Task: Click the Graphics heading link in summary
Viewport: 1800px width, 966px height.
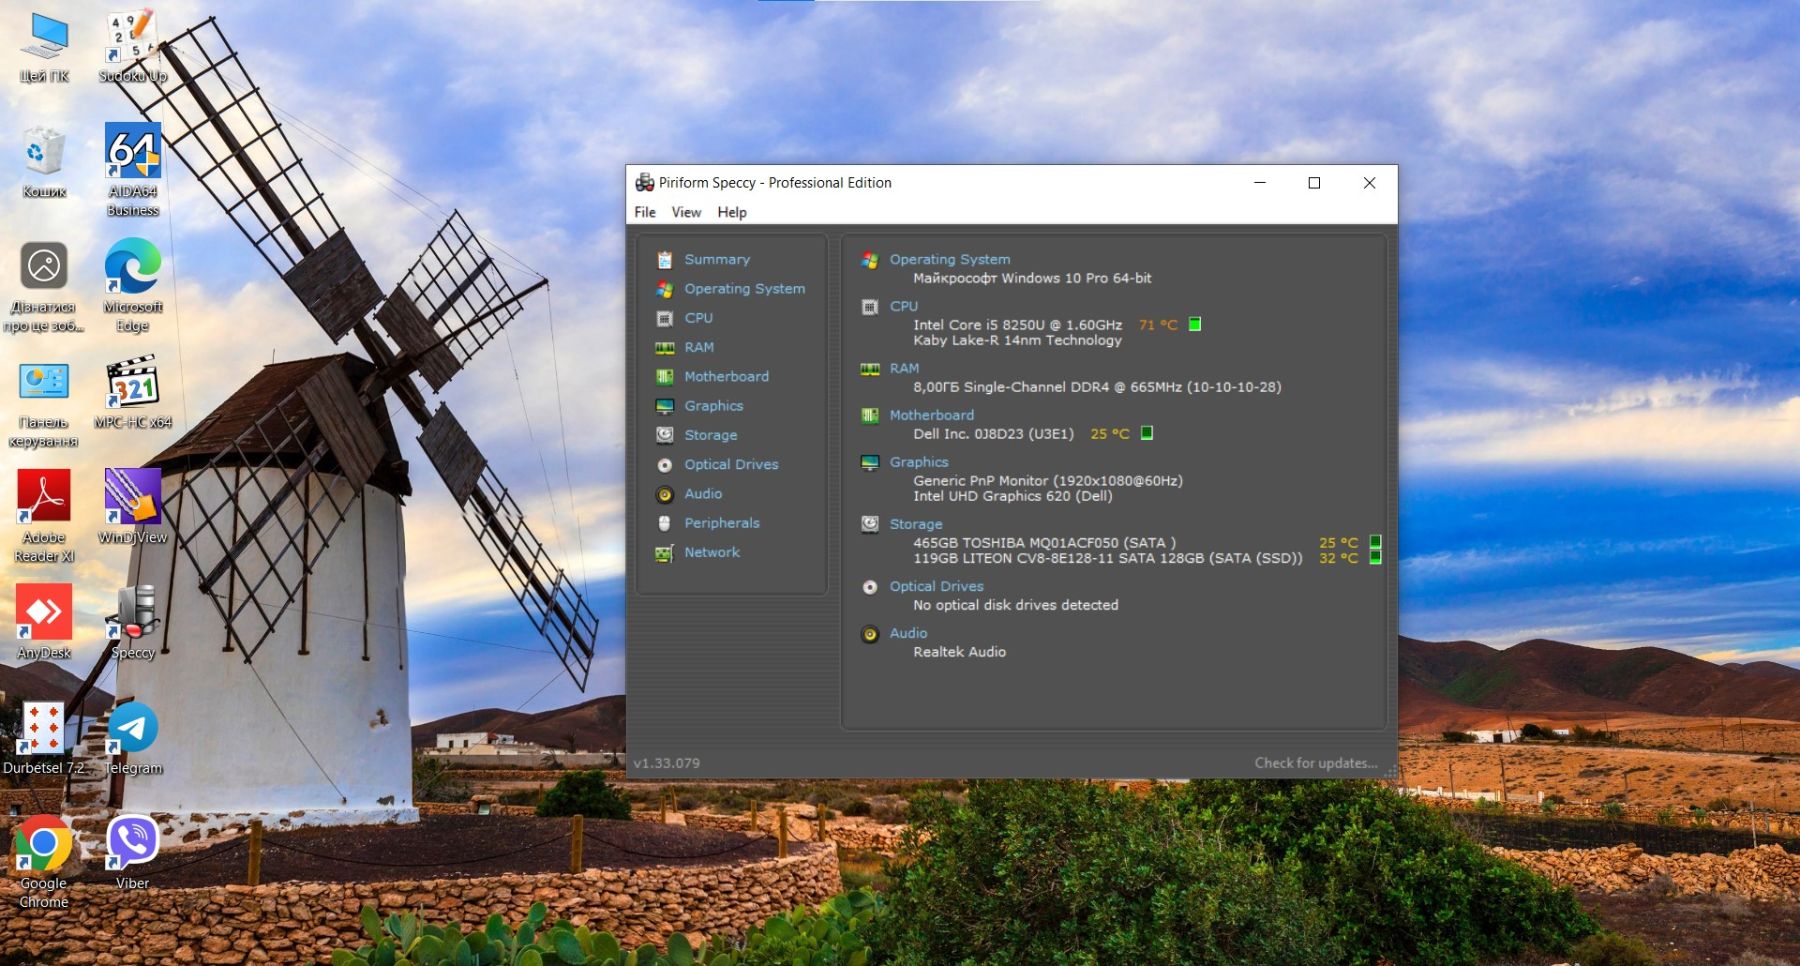Action: pos(919,462)
